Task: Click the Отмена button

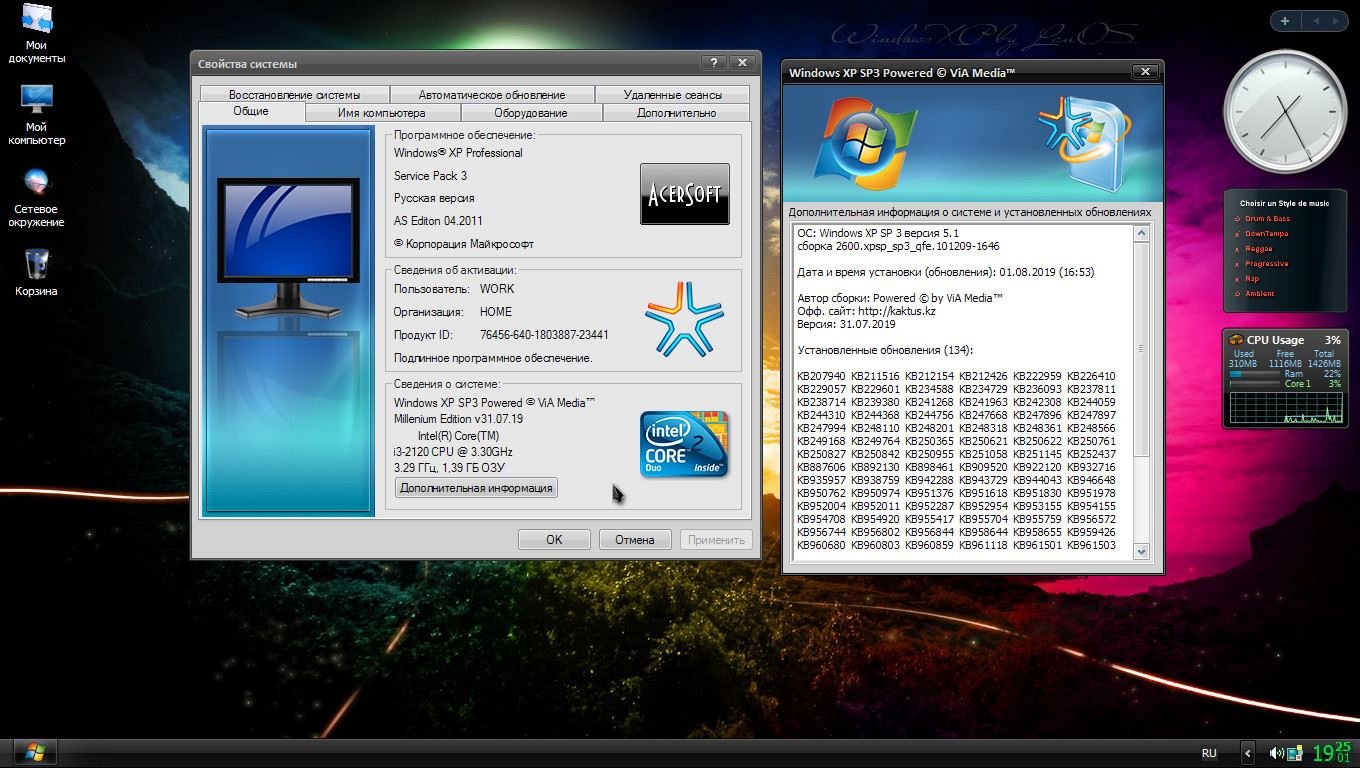Action: point(635,539)
